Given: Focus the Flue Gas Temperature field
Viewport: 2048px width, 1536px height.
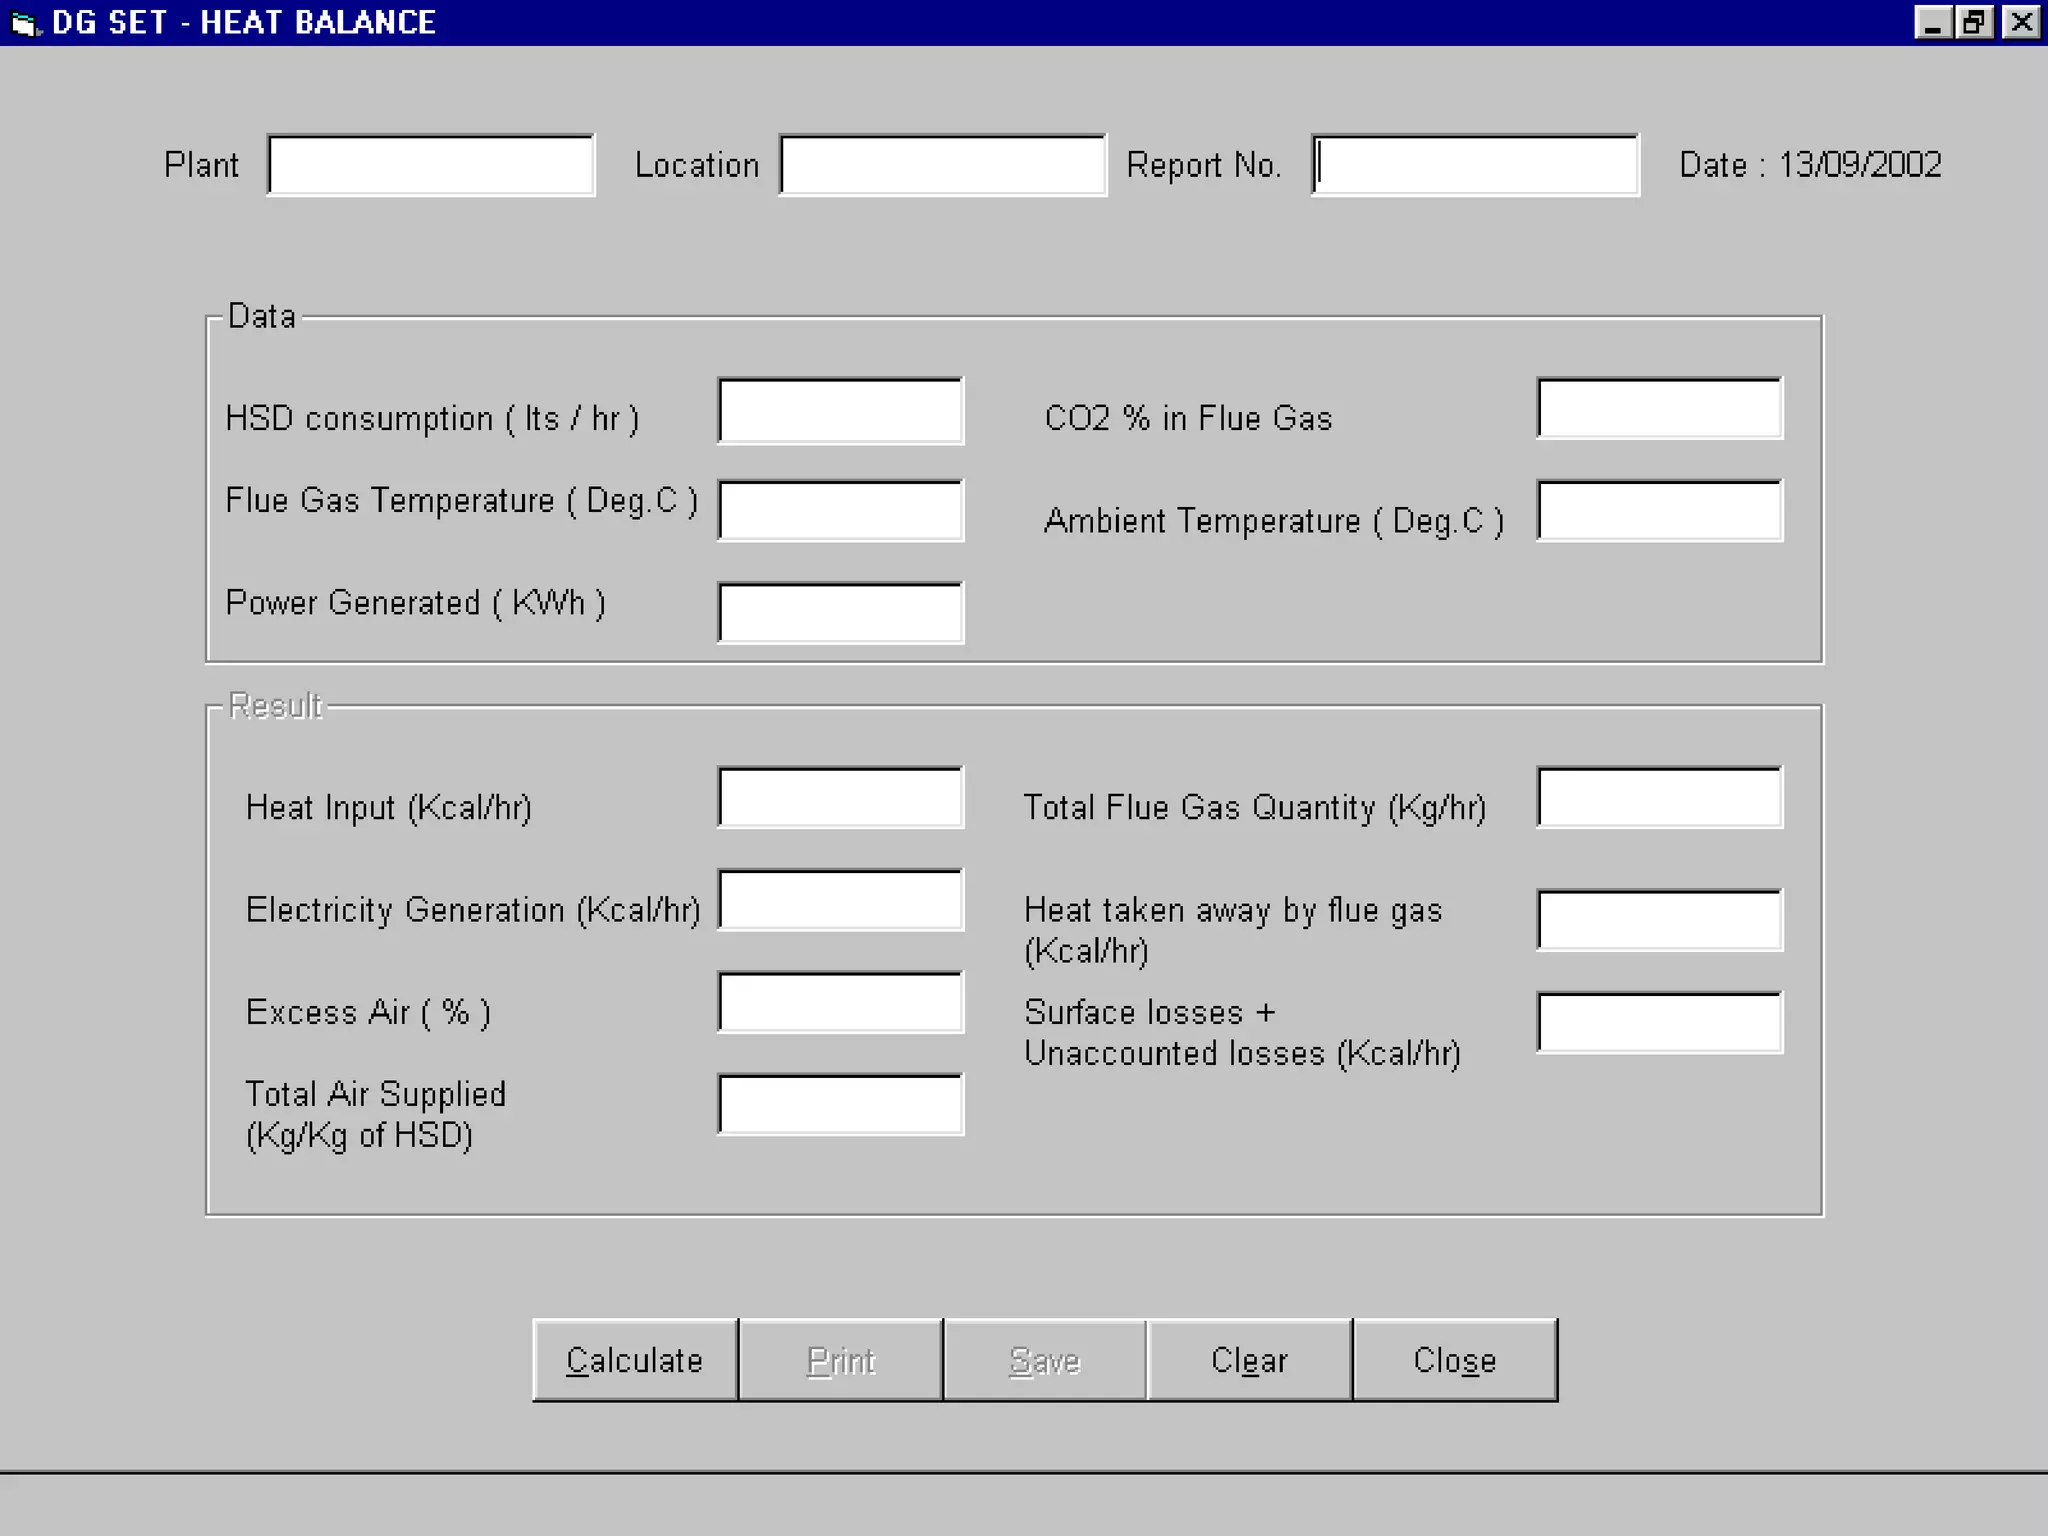Looking at the screenshot, I should (x=840, y=511).
